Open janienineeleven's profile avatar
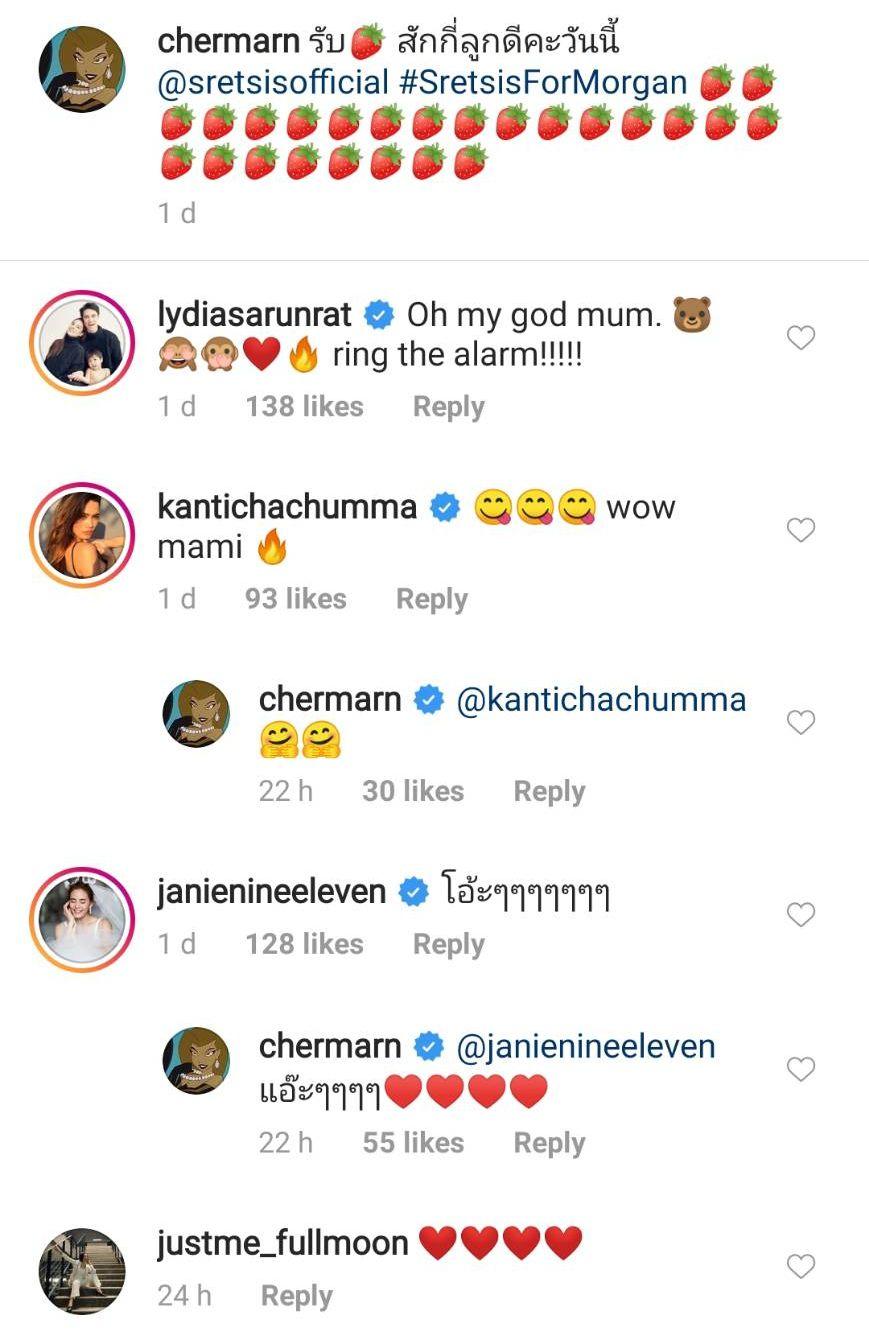The width and height of the screenshot is (869, 1342). (x=82, y=919)
